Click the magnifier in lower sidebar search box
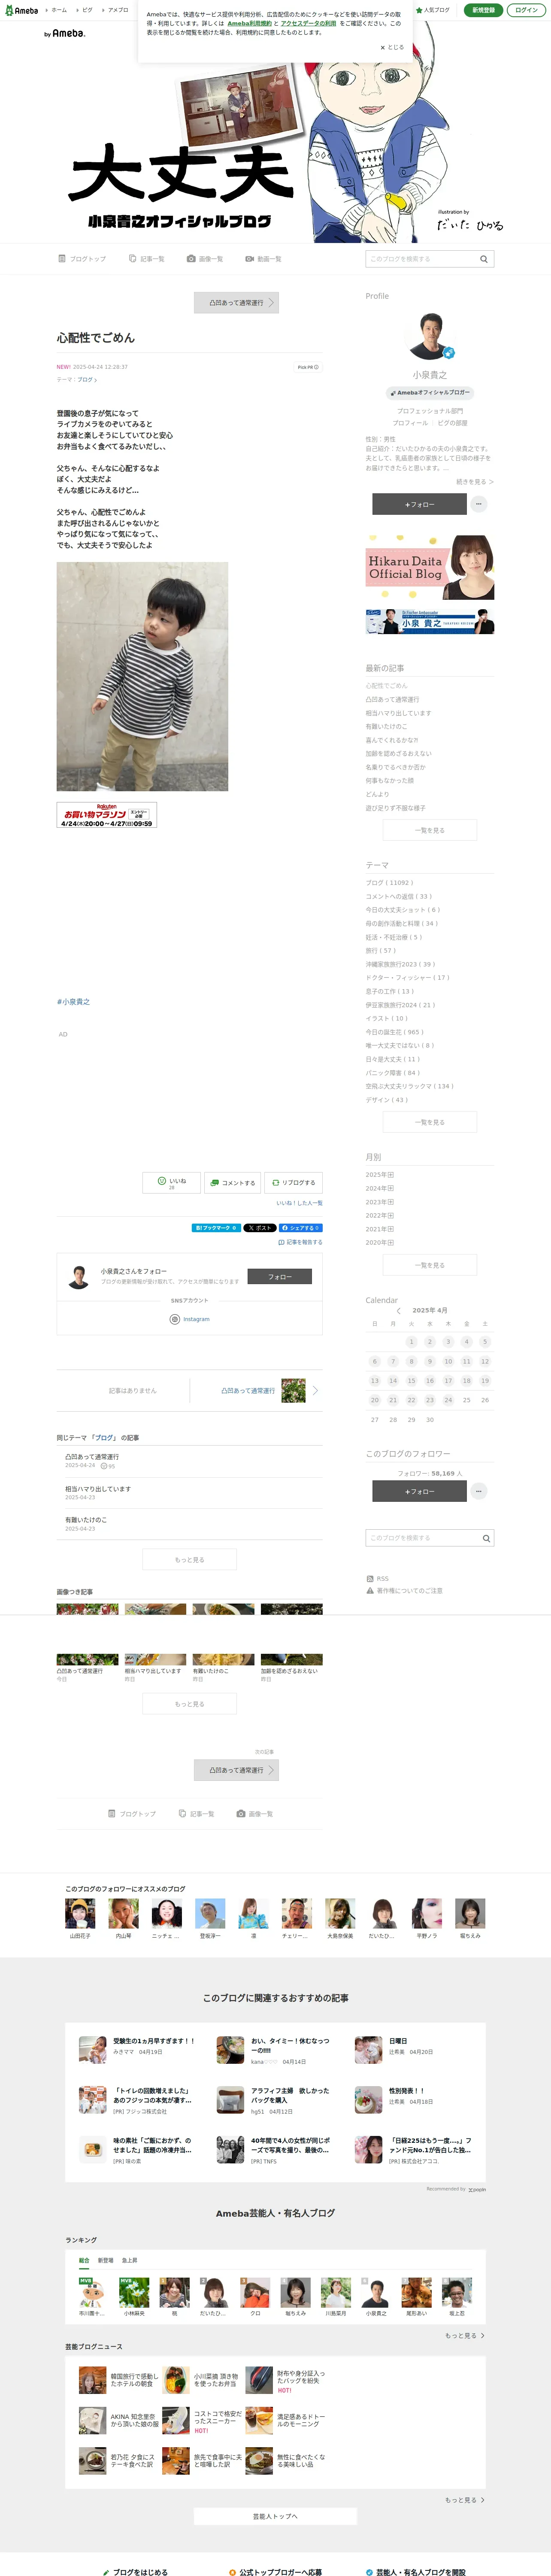551x2576 pixels. click(x=486, y=1538)
